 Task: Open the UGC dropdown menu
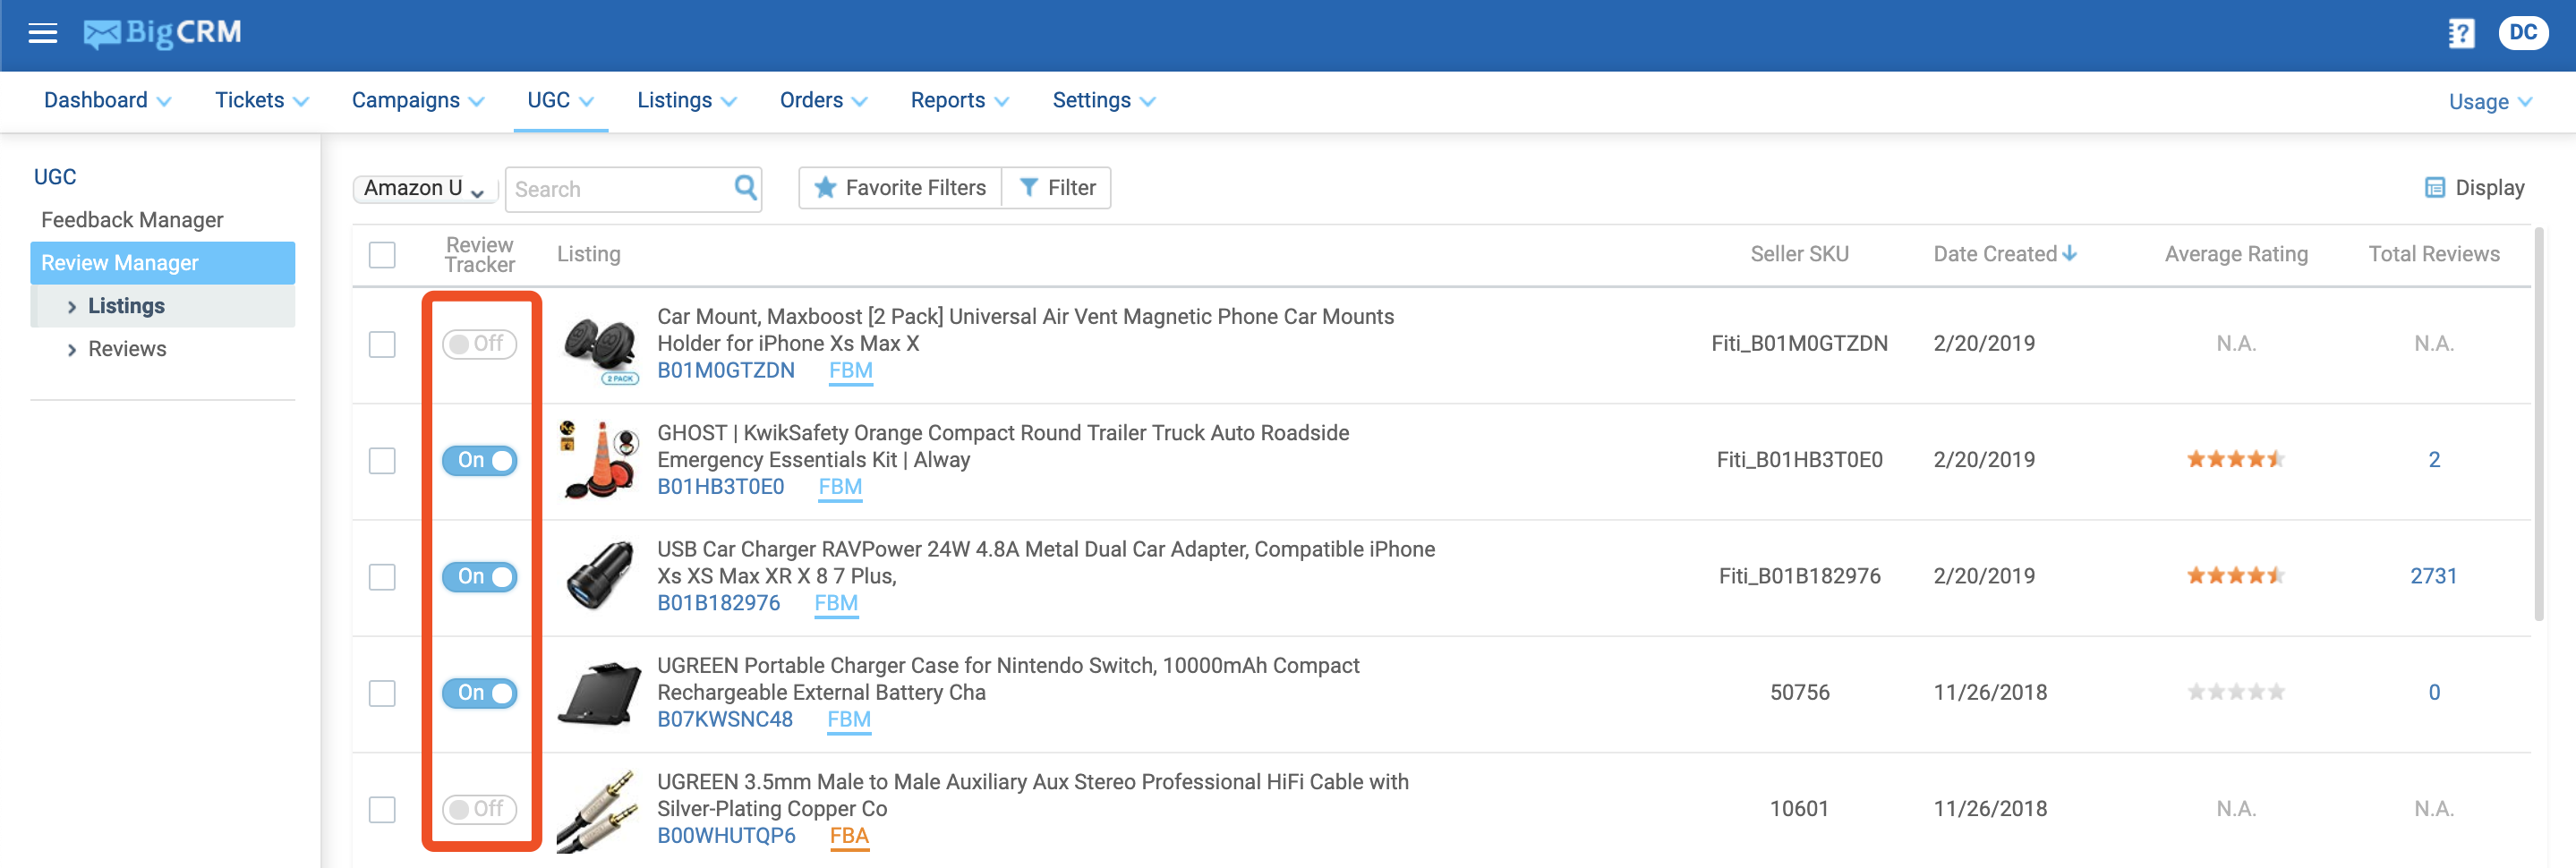pos(561,101)
